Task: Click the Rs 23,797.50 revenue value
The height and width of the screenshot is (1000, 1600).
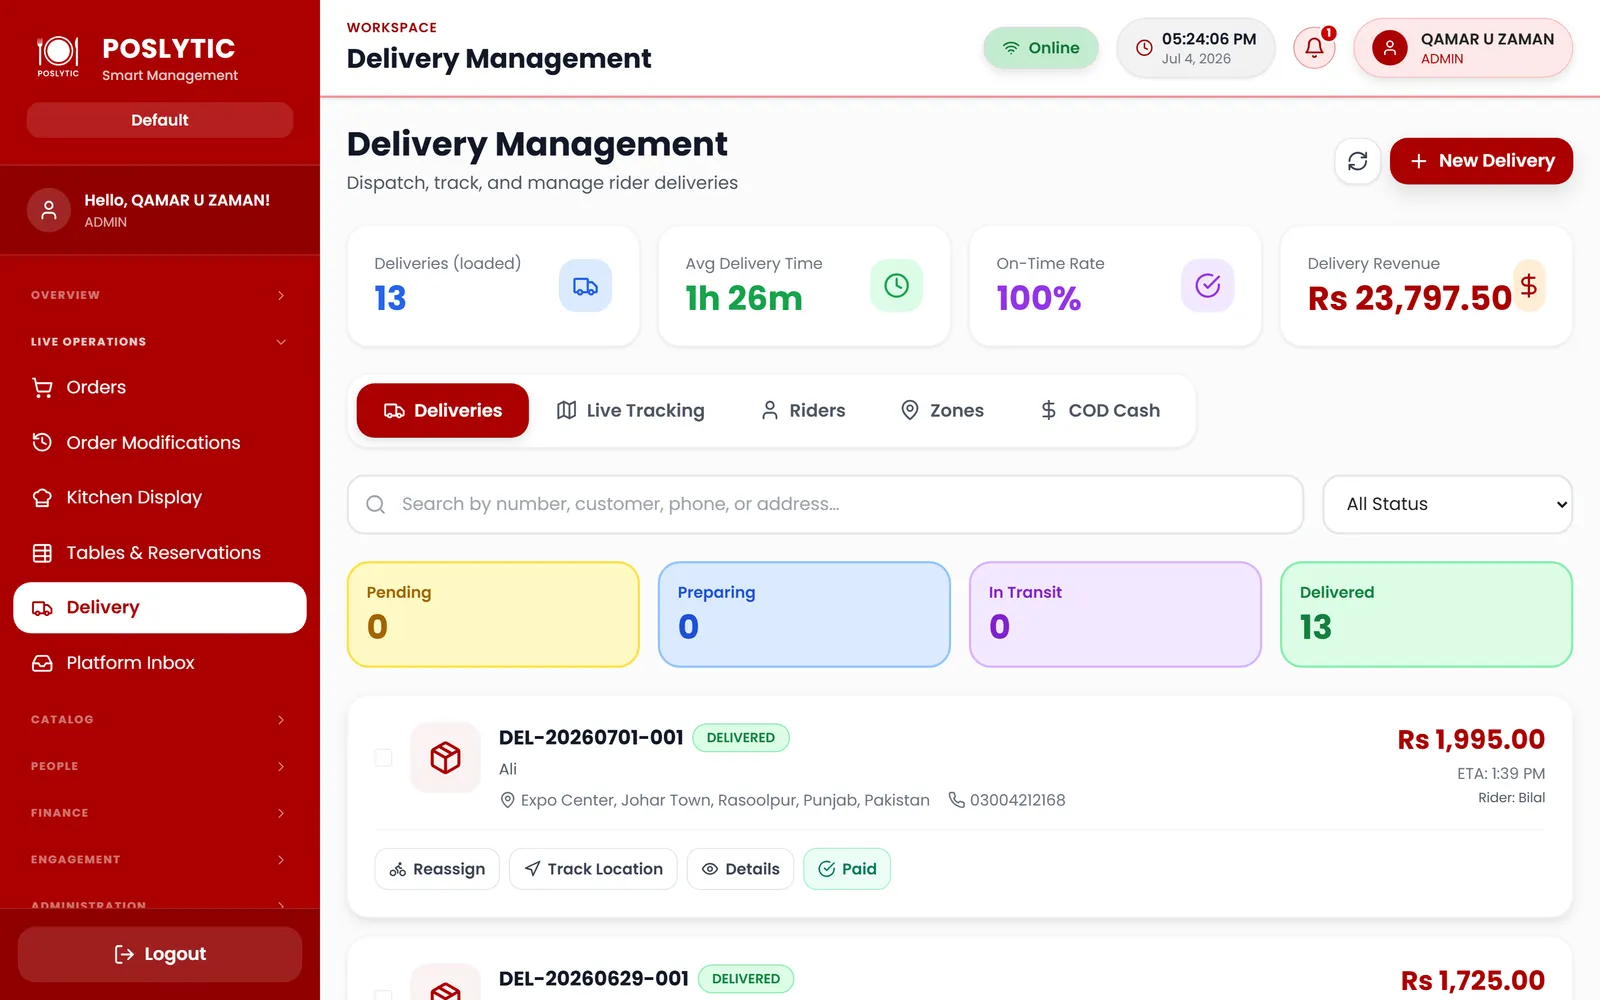Action: click(1409, 298)
